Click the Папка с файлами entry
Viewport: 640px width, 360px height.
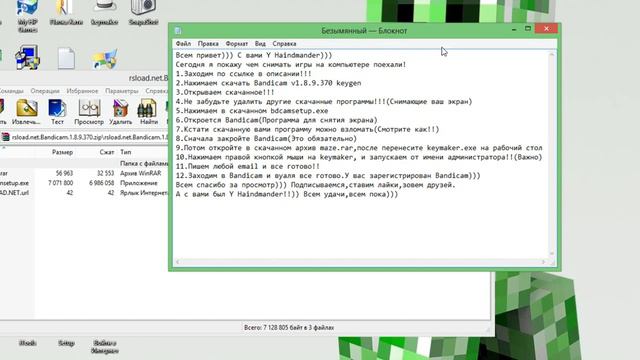144,164
